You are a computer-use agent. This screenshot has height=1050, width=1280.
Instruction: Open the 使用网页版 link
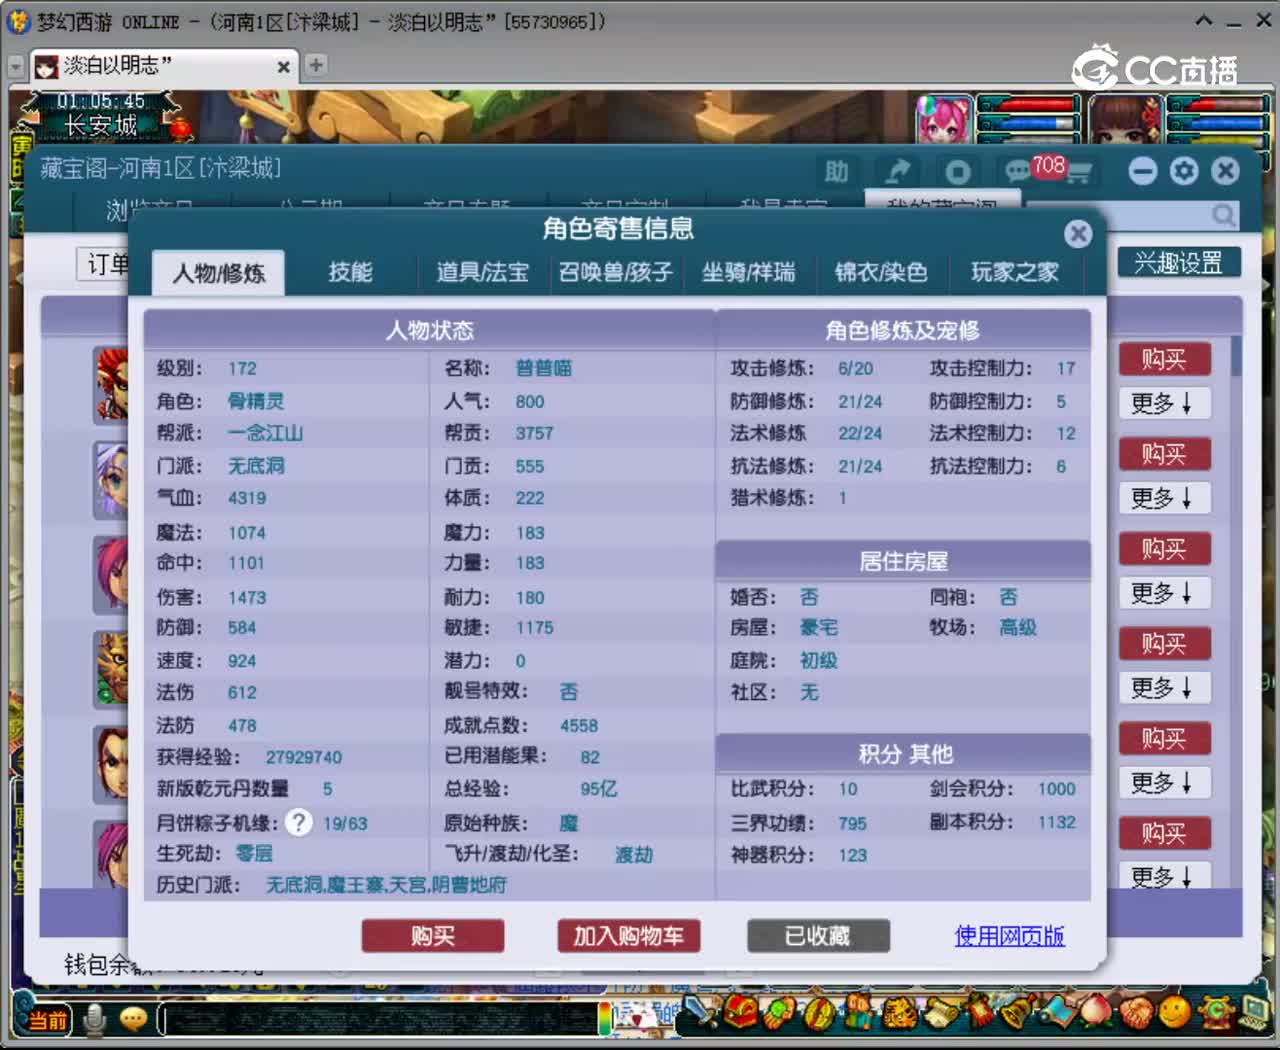tap(1009, 936)
